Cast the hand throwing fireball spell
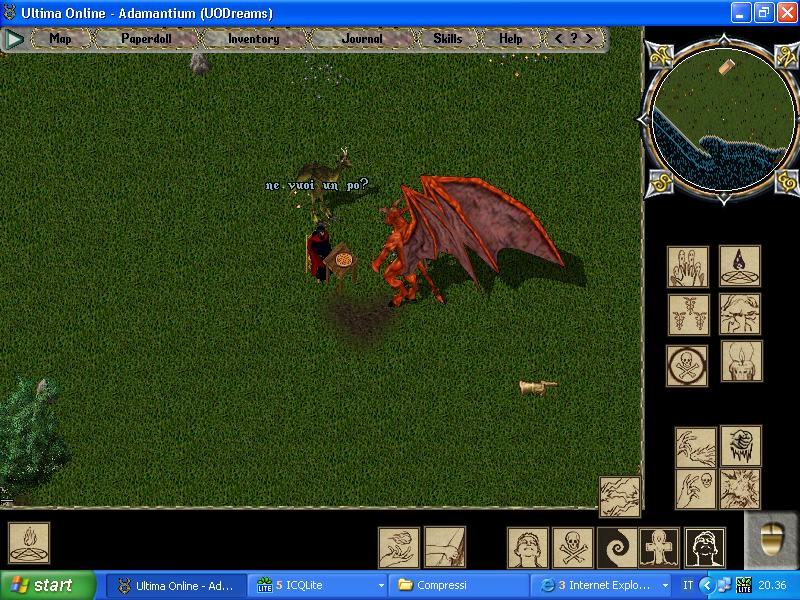Image resolution: width=800 pixels, height=600 pixels. coord(399,547)
